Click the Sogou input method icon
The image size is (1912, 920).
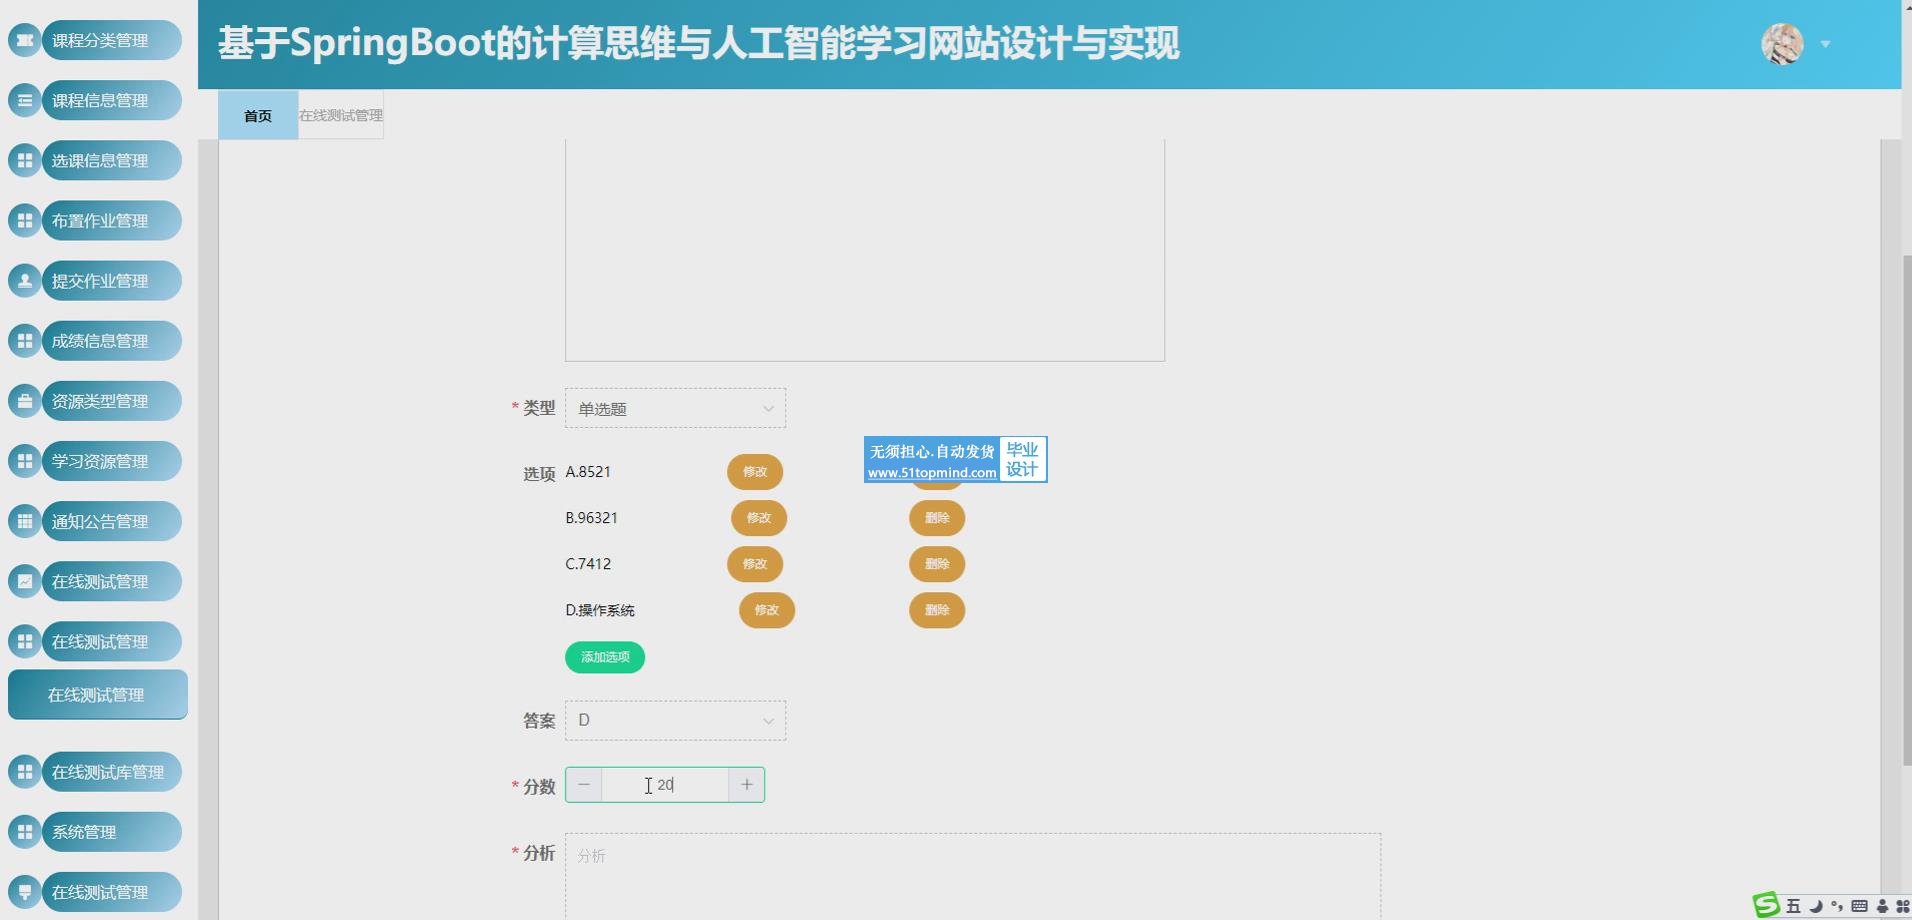pyautogui.click(x=1766, y=905)
